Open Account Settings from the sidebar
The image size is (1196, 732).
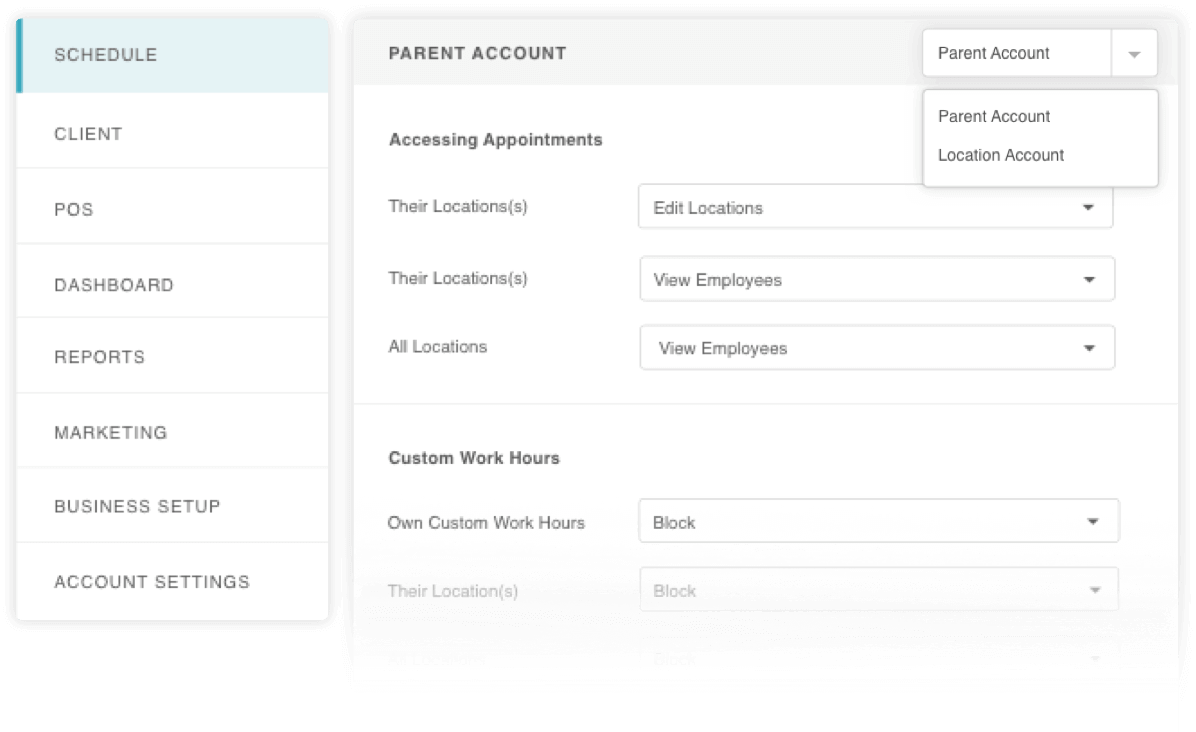(172, 581)
